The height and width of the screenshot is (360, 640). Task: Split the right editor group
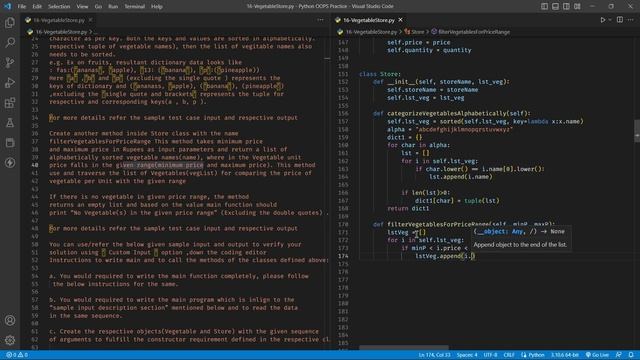(x=620, y=20)
